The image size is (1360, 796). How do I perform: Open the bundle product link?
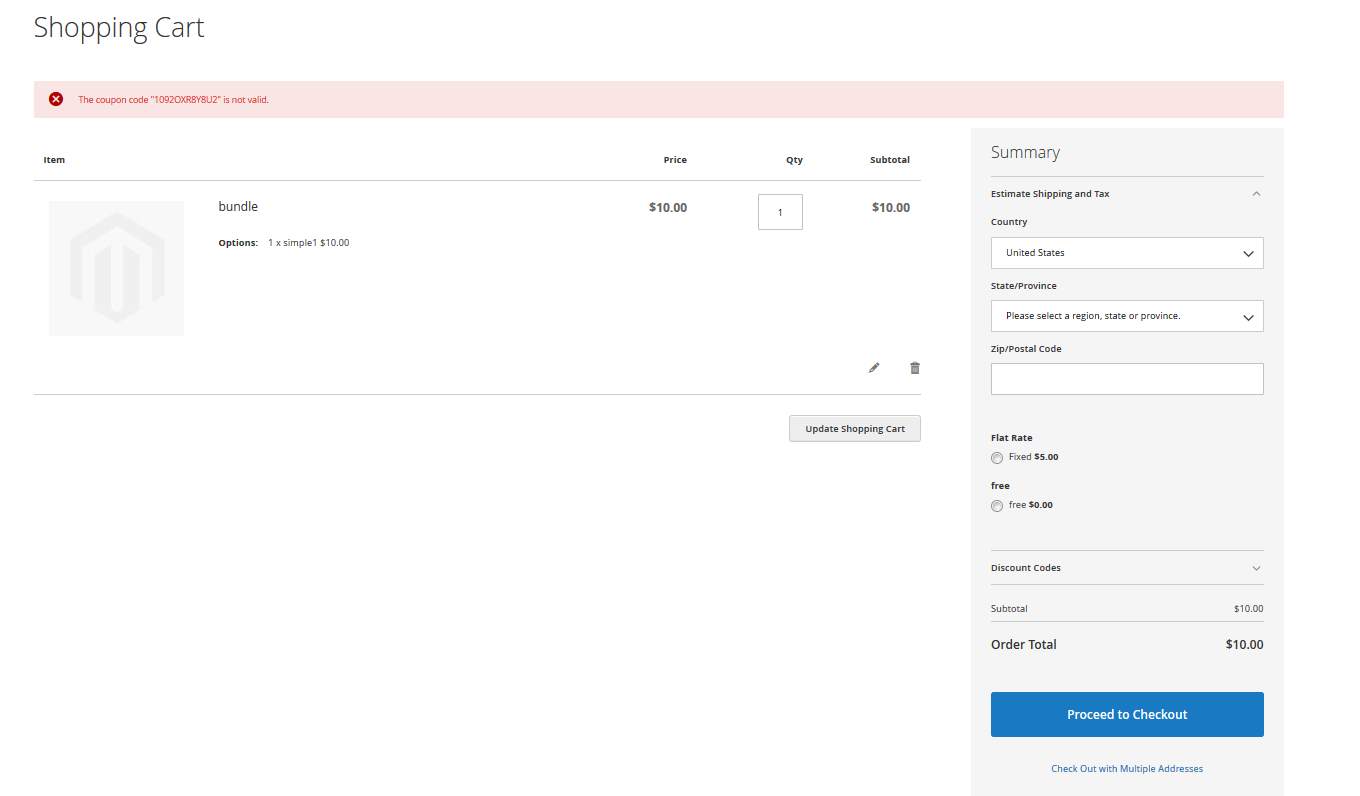pyautogui.click(x=238, y=207)
